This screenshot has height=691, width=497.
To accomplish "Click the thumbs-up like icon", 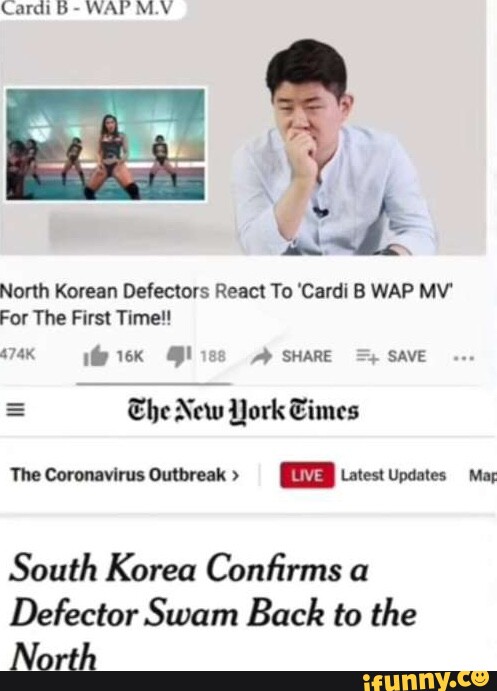I will (96, 355).
